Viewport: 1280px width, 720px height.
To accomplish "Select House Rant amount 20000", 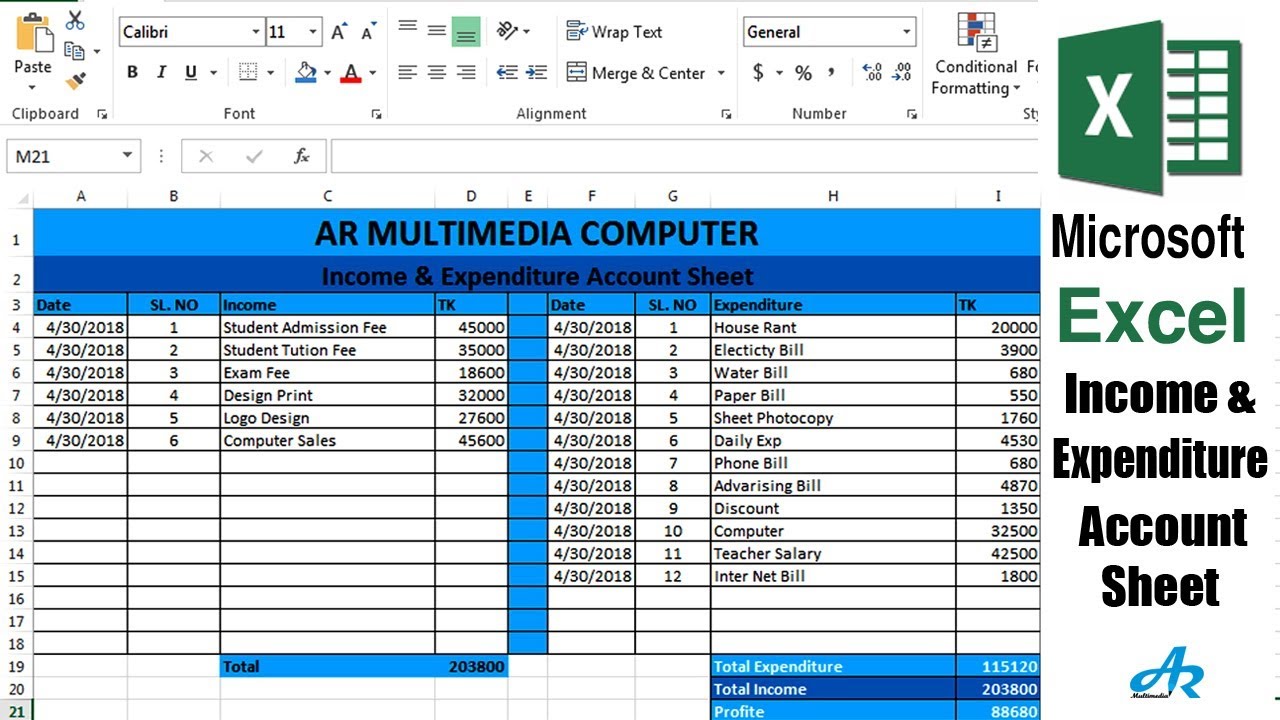I will (x=997, y=327).
